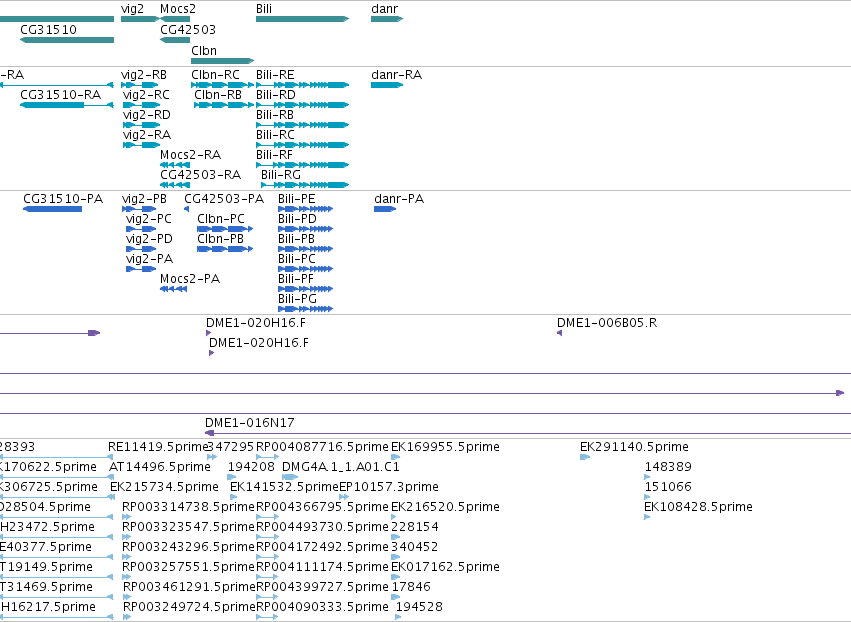Select the CG42503 gene feature
851x622 pixels.
pos(175,40)
